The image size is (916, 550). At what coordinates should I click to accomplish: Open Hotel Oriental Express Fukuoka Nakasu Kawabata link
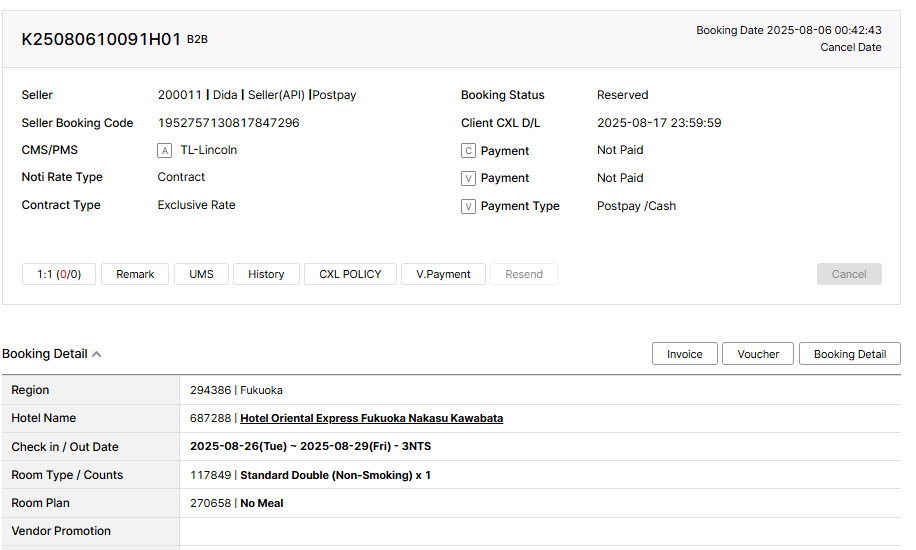tap(371, 418)
